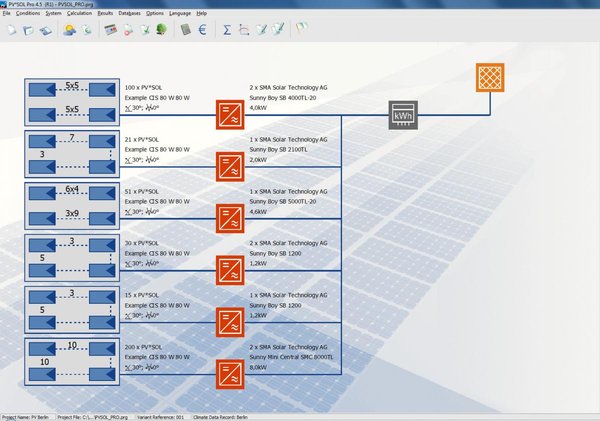The image size is (600, 421).
Task: Click 'Sunny Boy SB 4000TL-20' text
Action: coord(283,98)
